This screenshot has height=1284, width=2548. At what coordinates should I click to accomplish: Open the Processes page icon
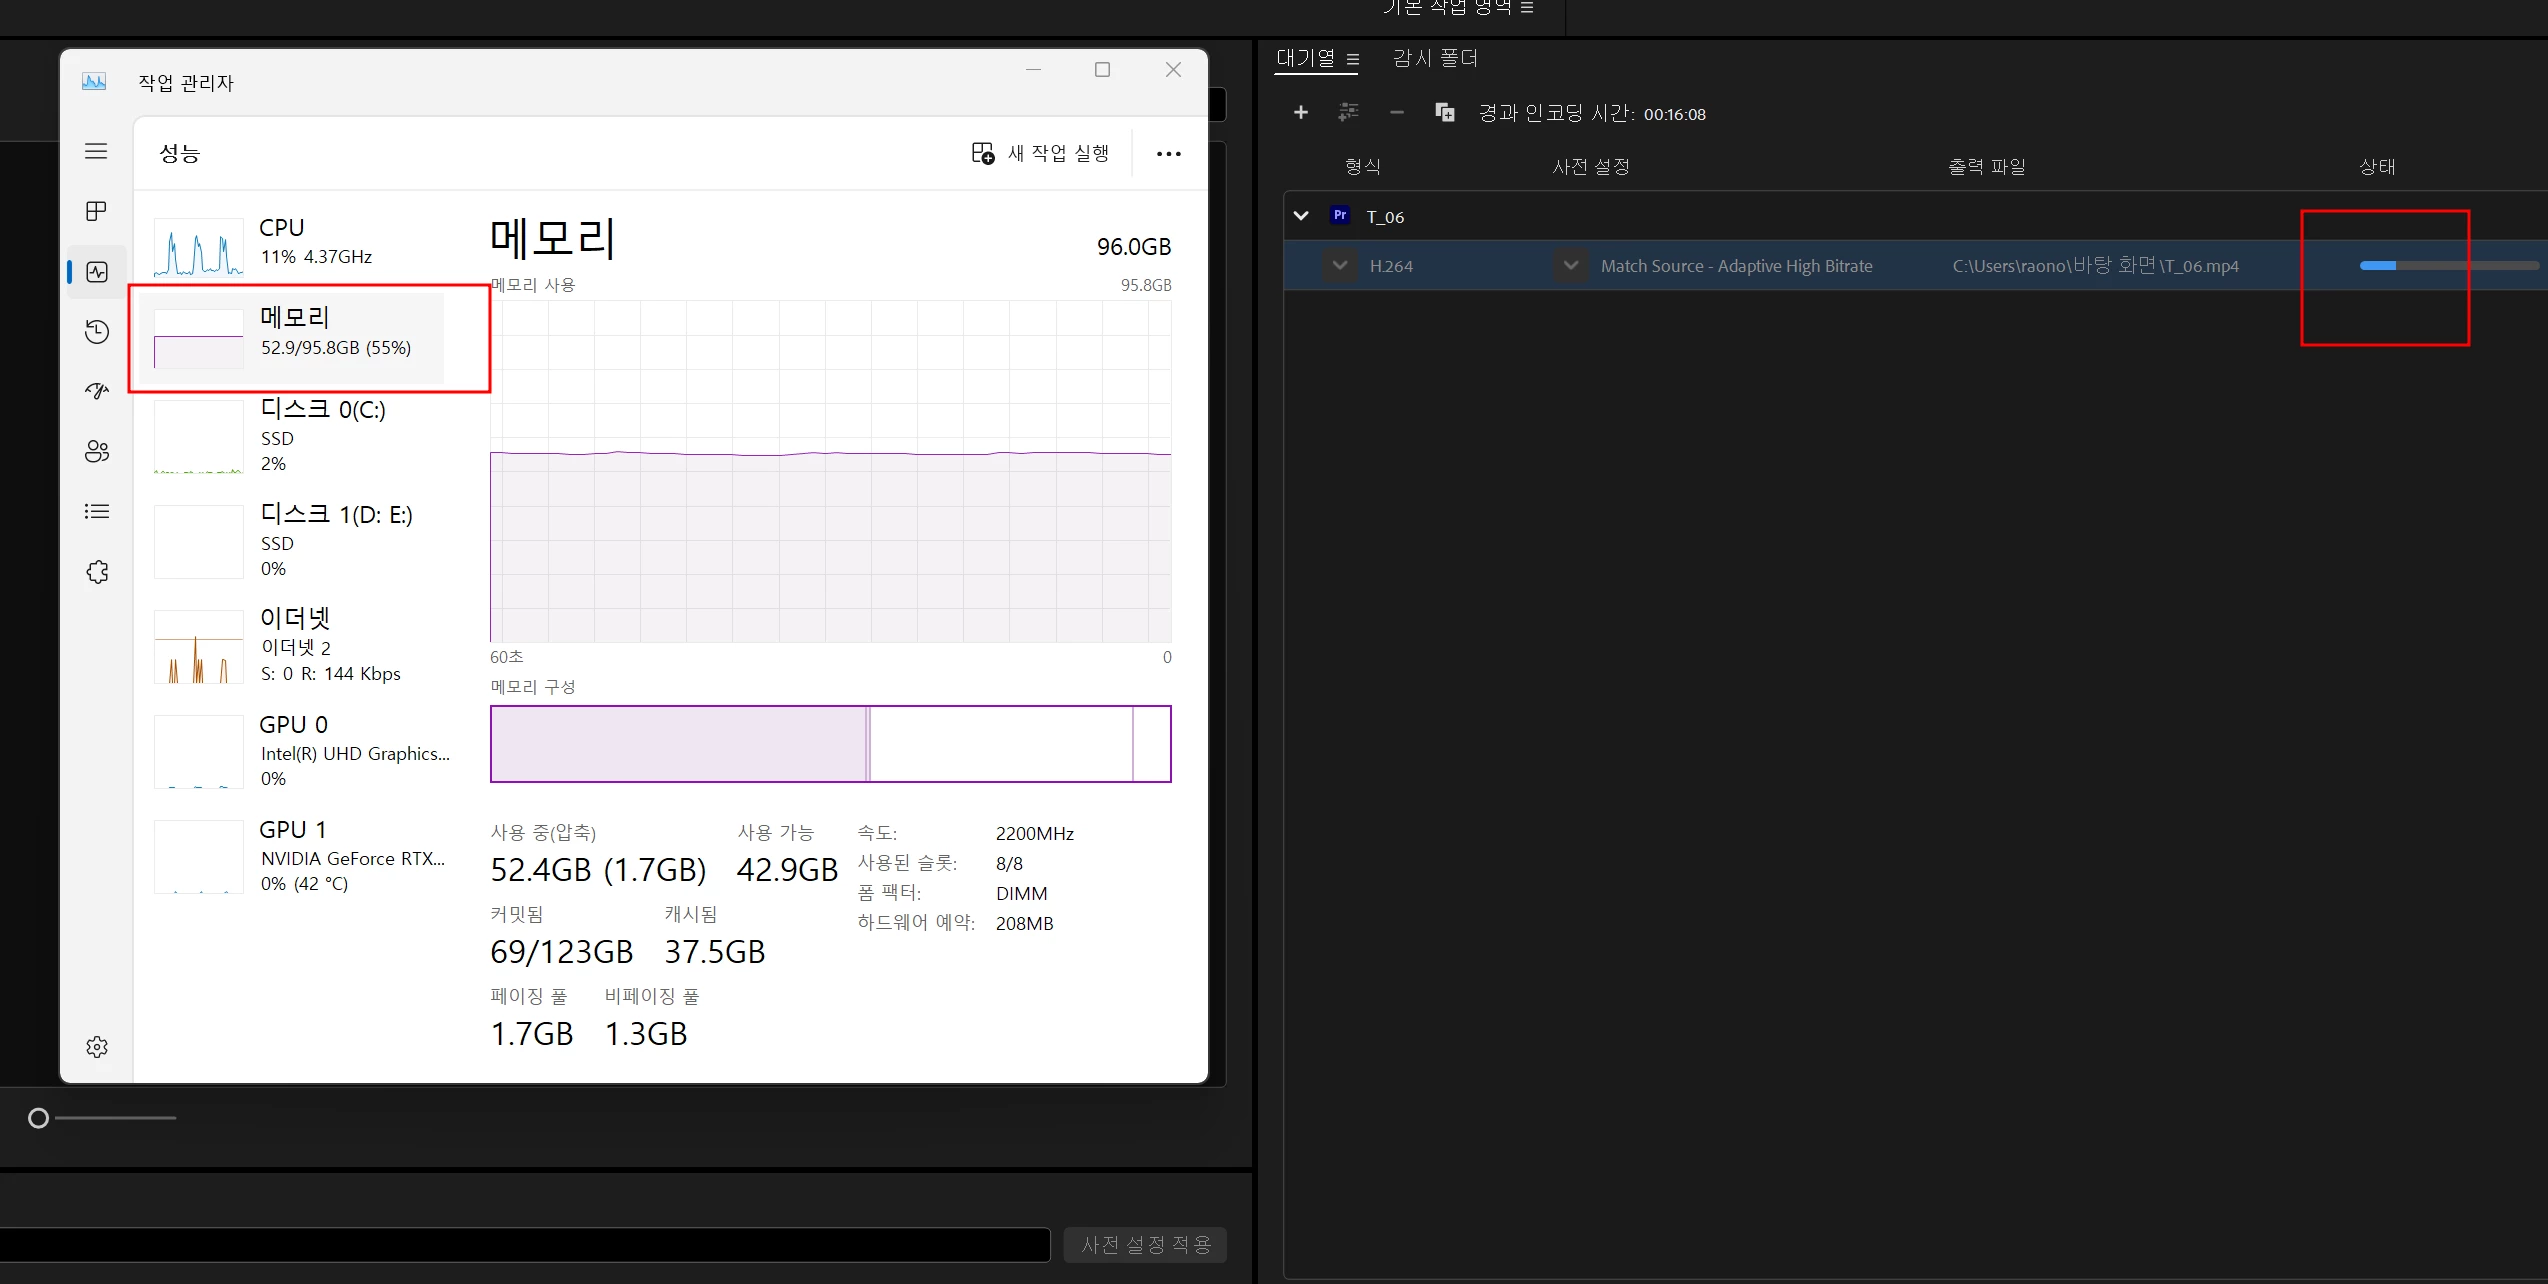(x=96, y=211)
